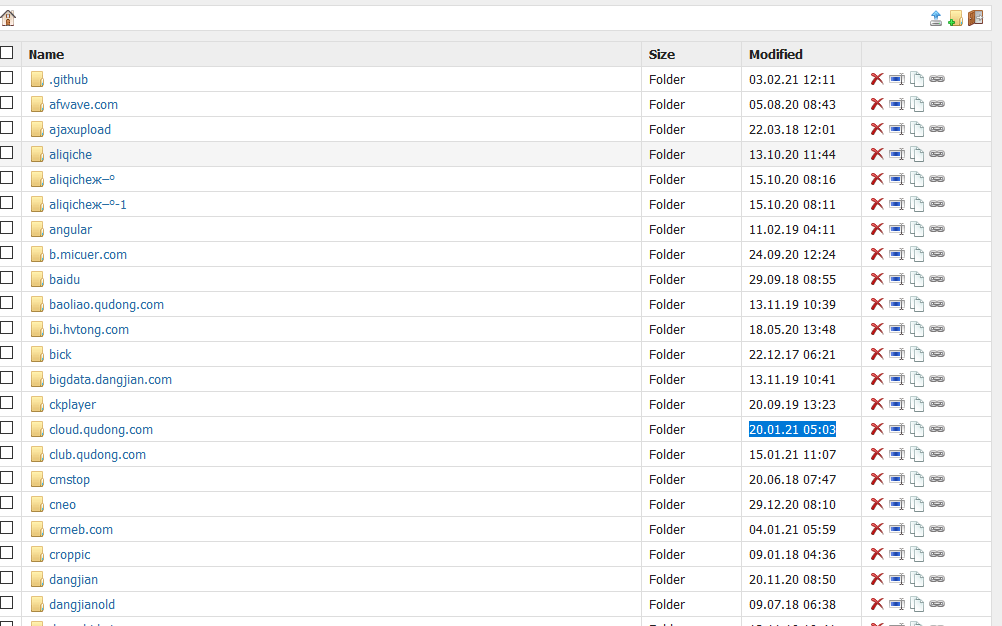
Task: Rename the b.micuer.com folder
Action: (x=897, y=254)
